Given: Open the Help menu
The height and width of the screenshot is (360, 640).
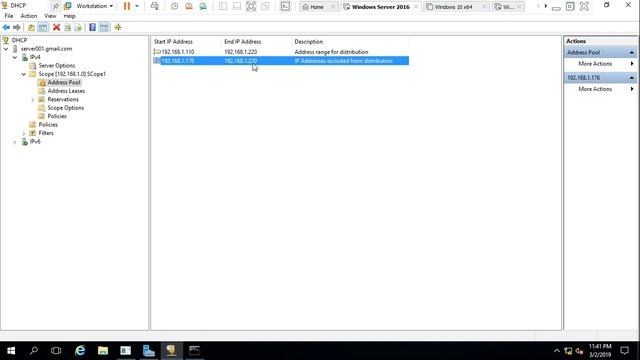Looking at the screenshot, I should (69, 16).
